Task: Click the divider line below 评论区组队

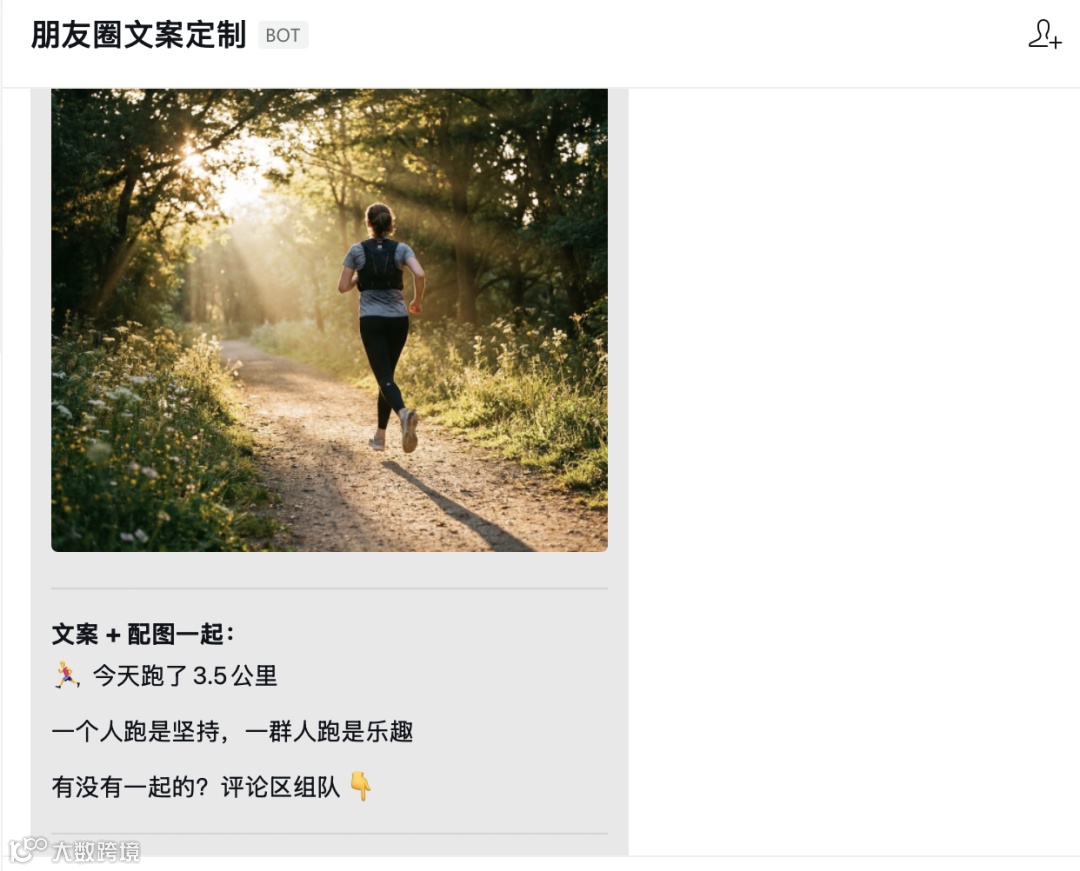Action: (x=329, y=834)
